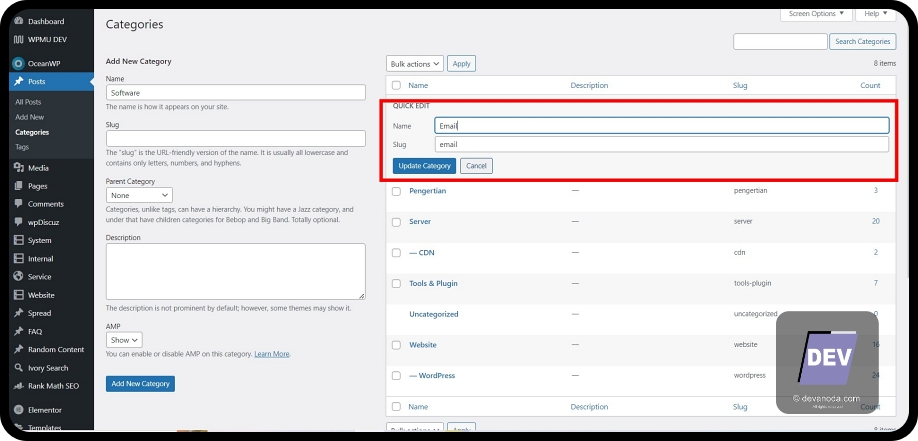Focus the quick edit Name field
Image resolution: width=918 pixels, height=441 pixels.
pyautogui.click(x=662, y=125)
